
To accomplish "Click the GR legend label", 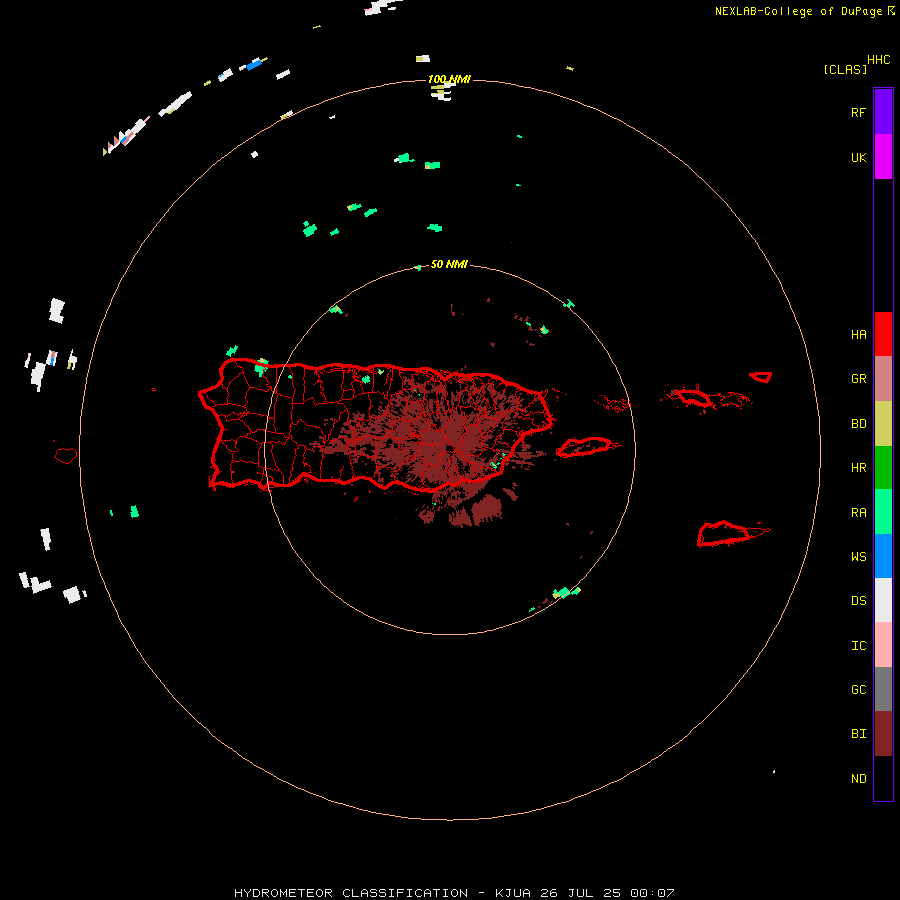I will (858, 379).
